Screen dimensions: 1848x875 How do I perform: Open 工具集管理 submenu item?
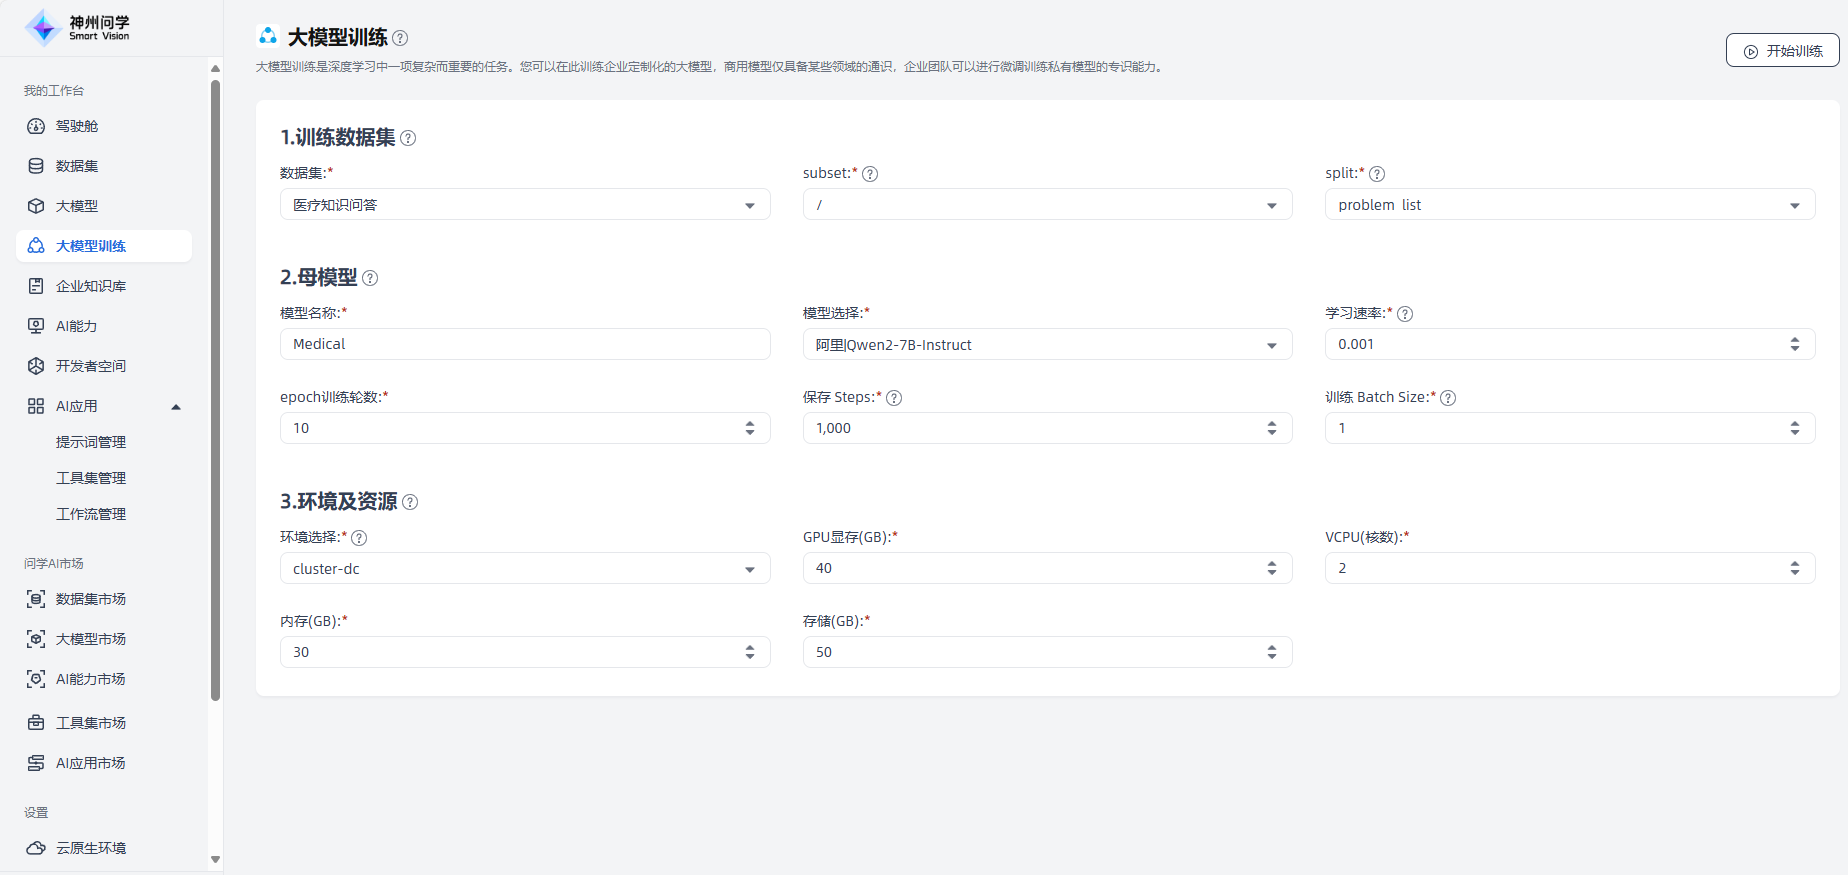click(91, 478)
